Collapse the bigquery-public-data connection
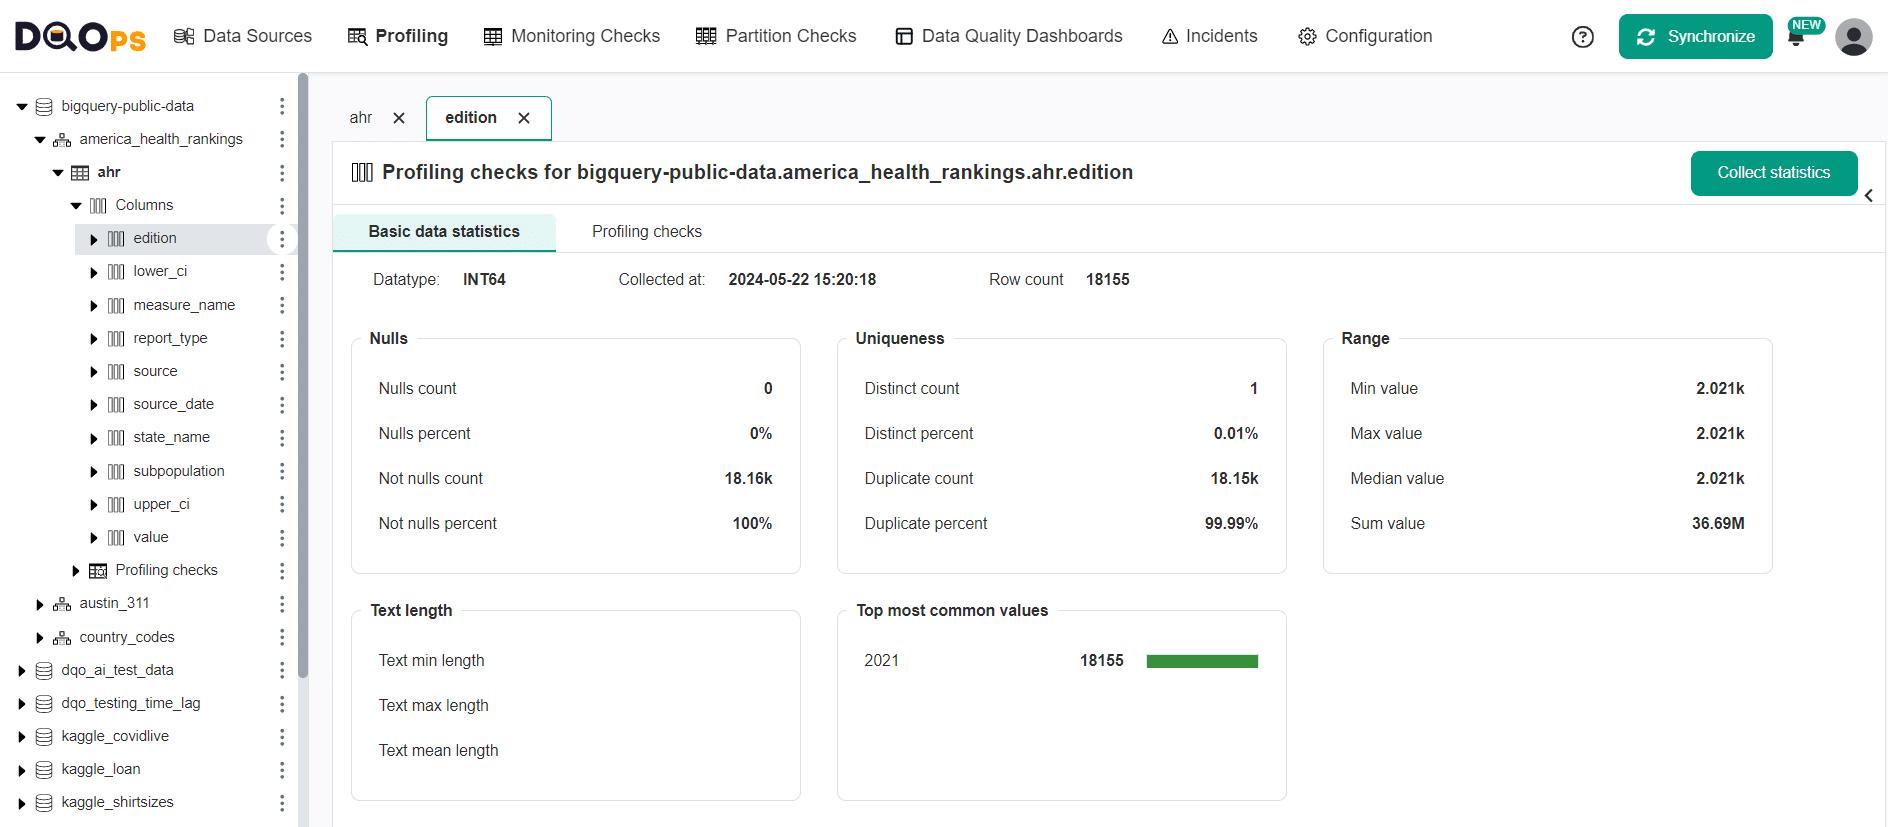Screen dimensions: 1888x827 point(22,106)
